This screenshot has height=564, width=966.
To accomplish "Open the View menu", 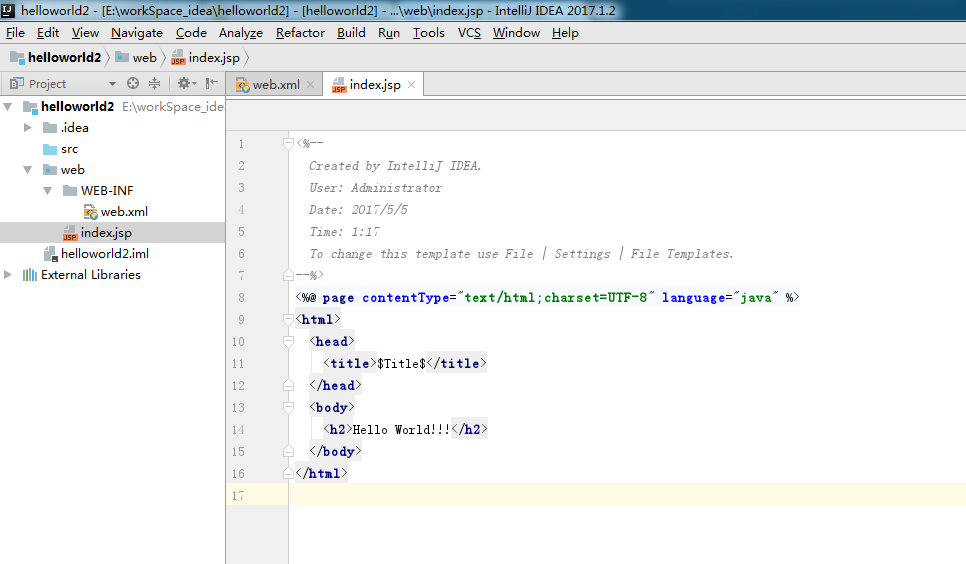I will [85, 33].
